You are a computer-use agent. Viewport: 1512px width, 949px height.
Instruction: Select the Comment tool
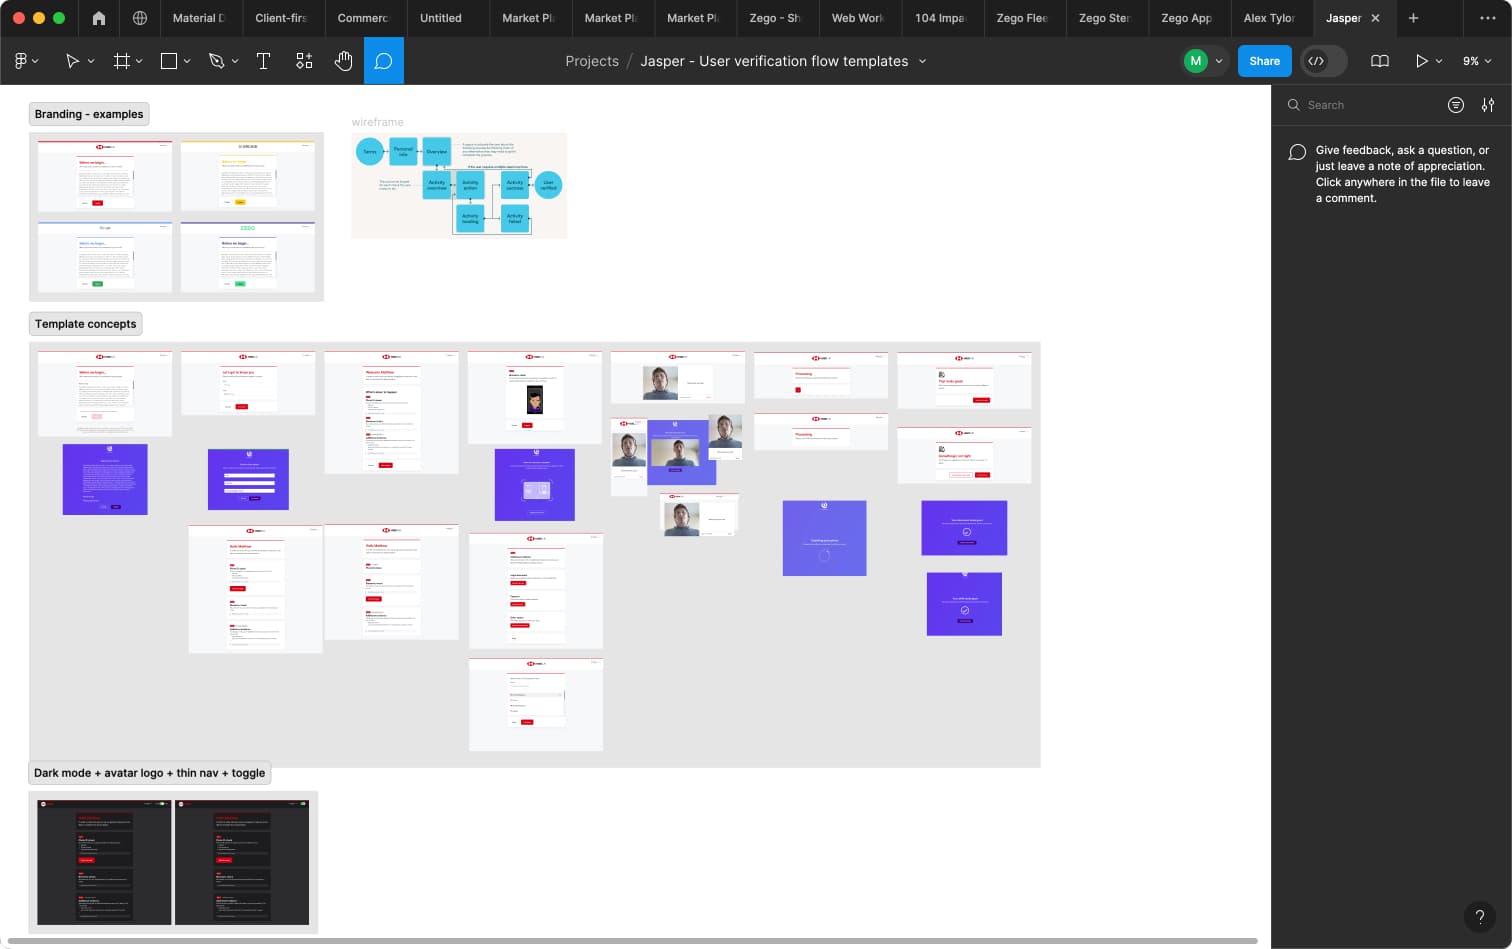coord(384,61)
